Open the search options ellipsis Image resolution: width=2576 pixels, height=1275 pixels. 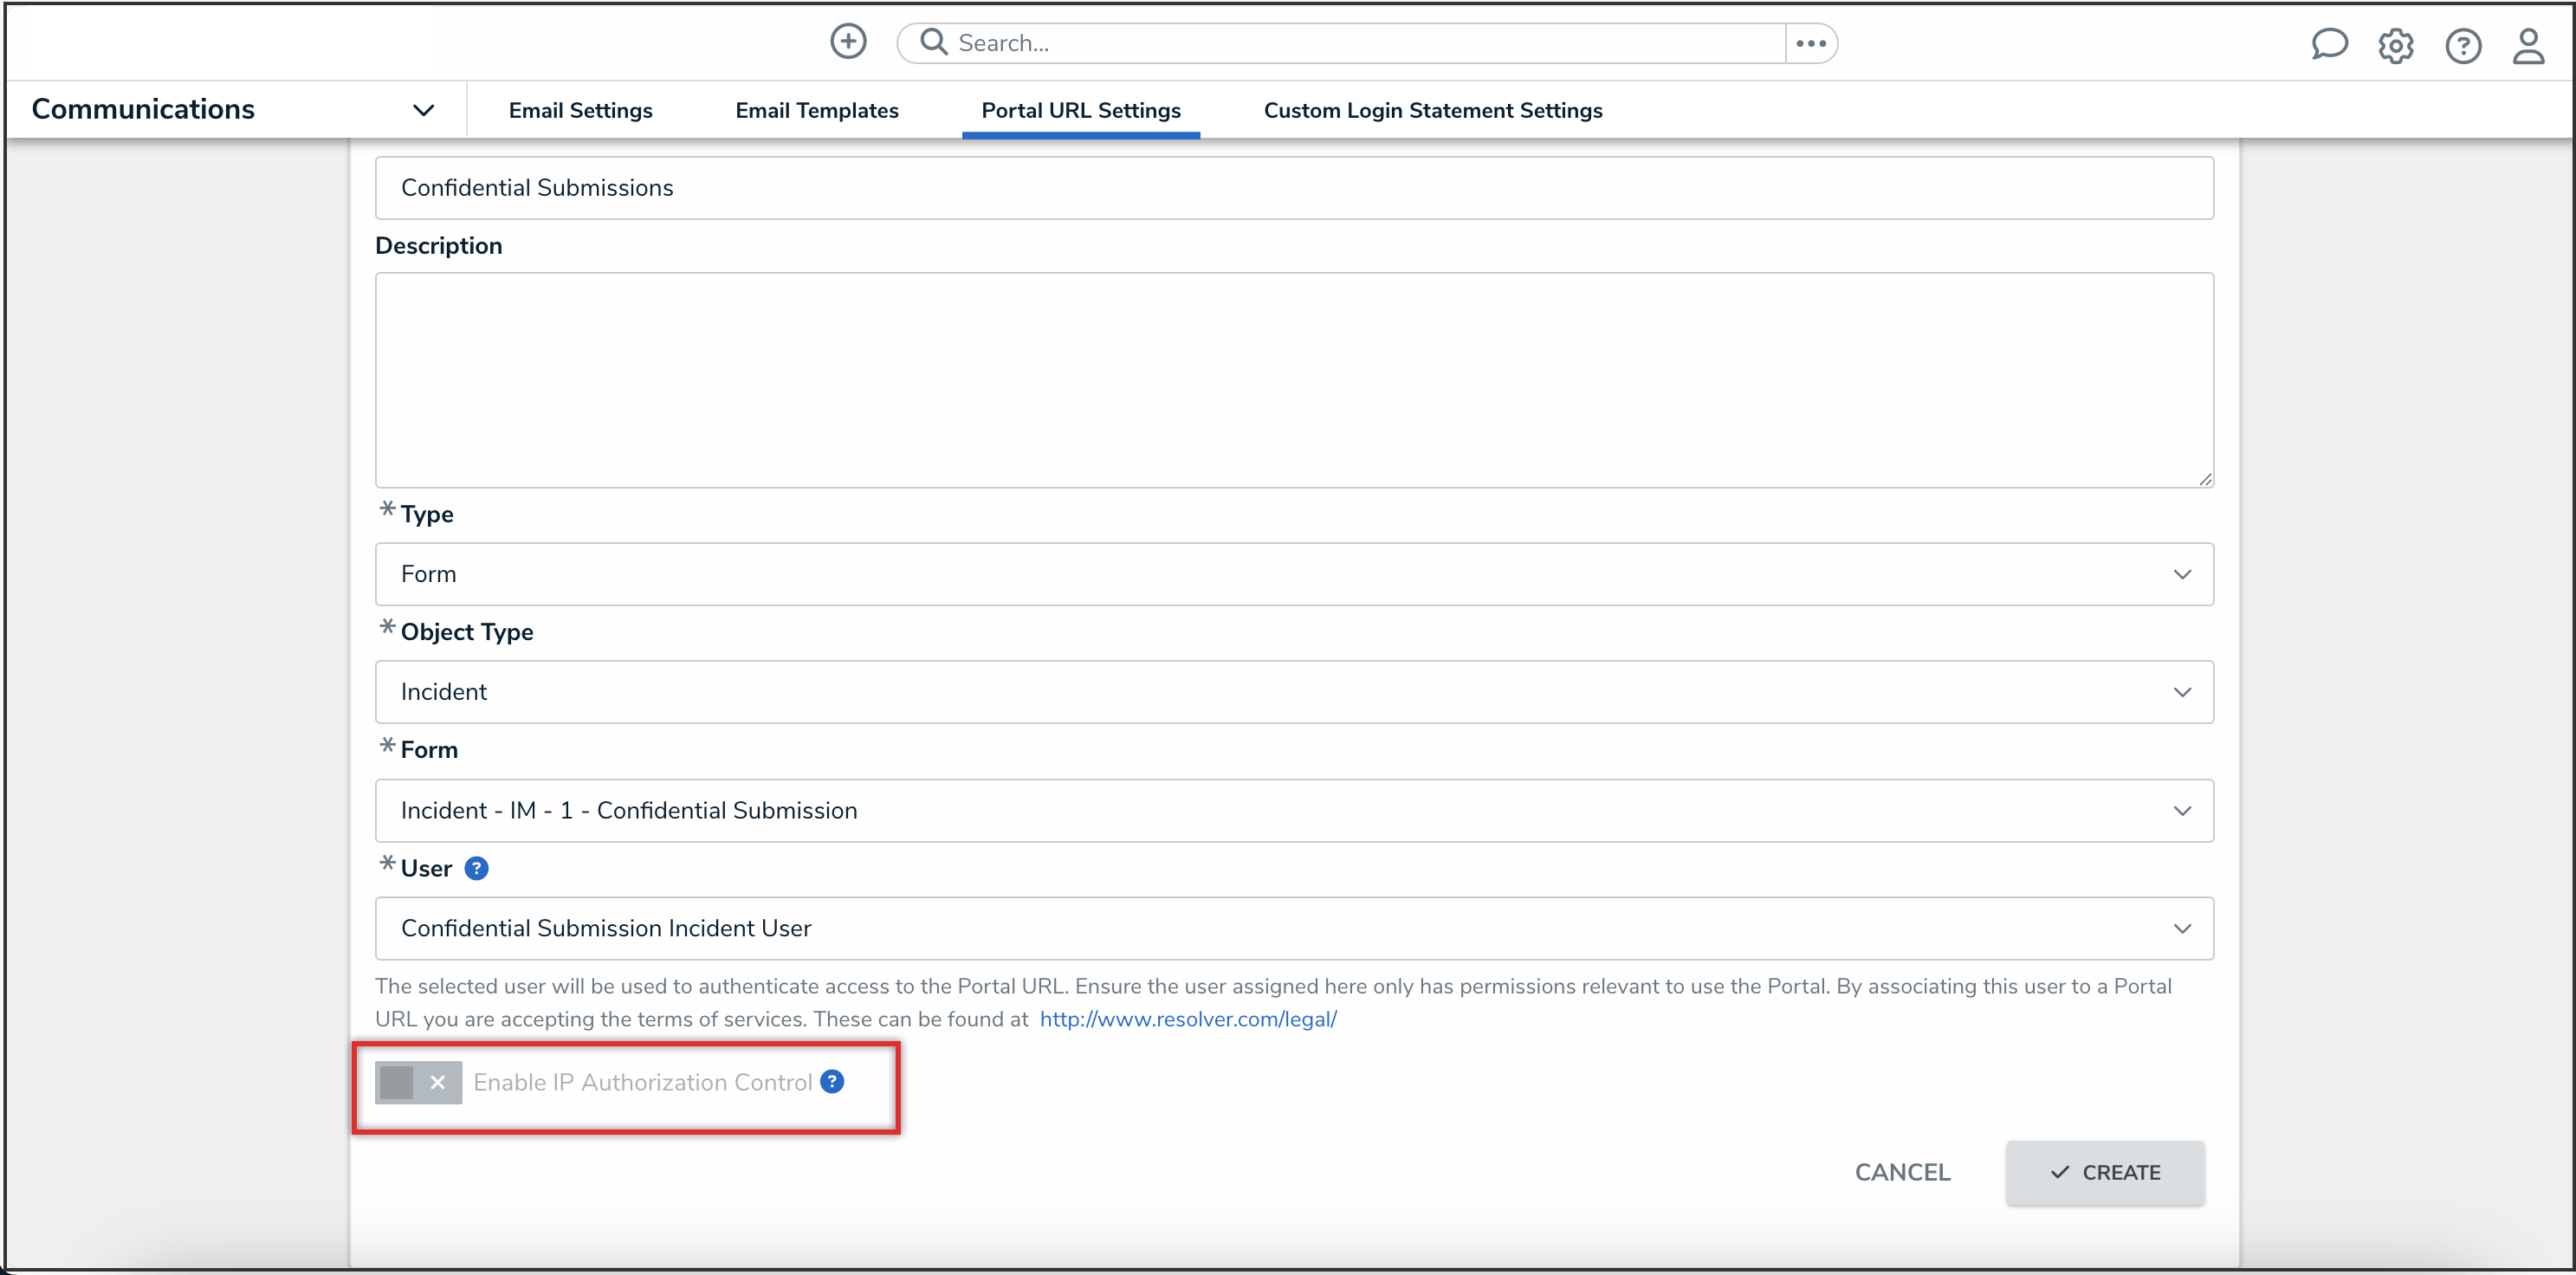click(x=1810, y=43)
